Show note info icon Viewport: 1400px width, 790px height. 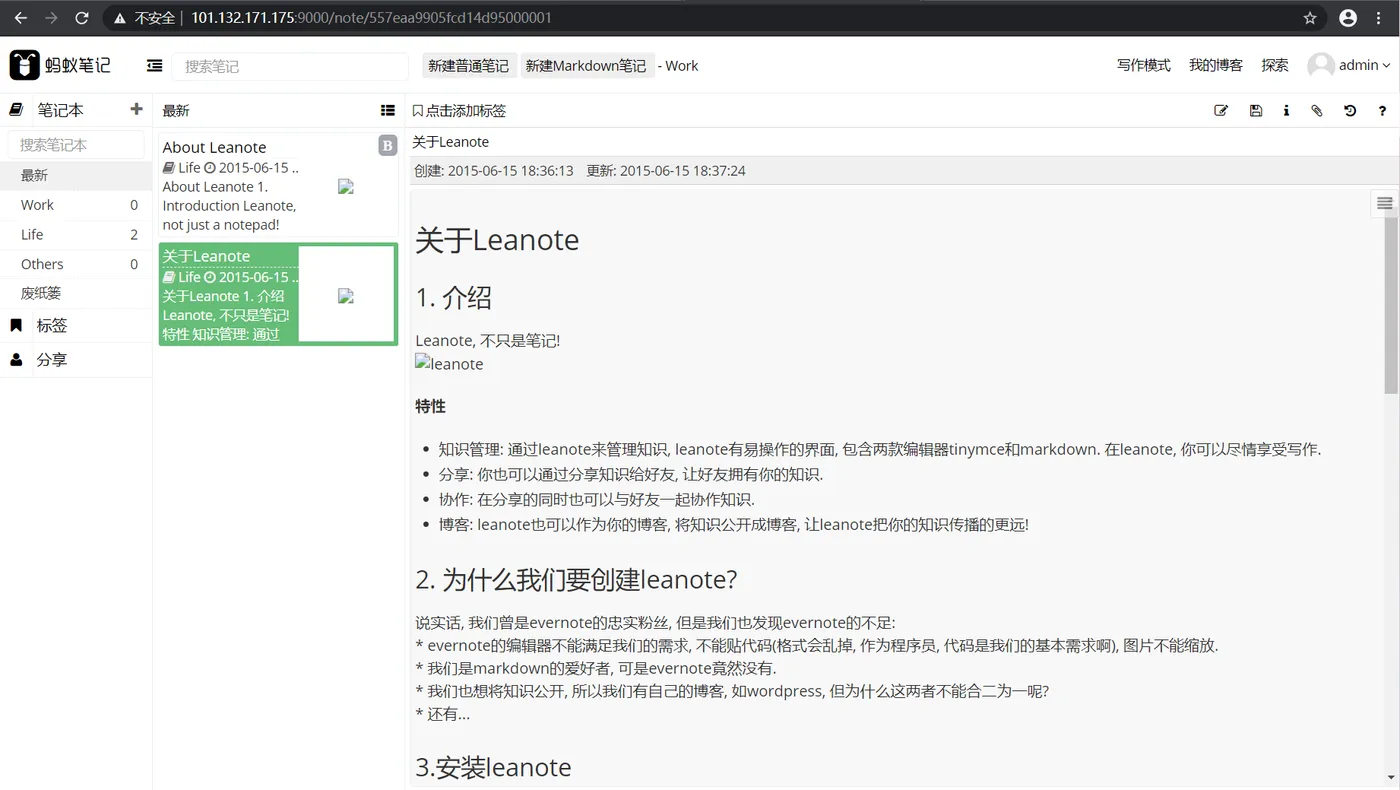coord(1286,111)
